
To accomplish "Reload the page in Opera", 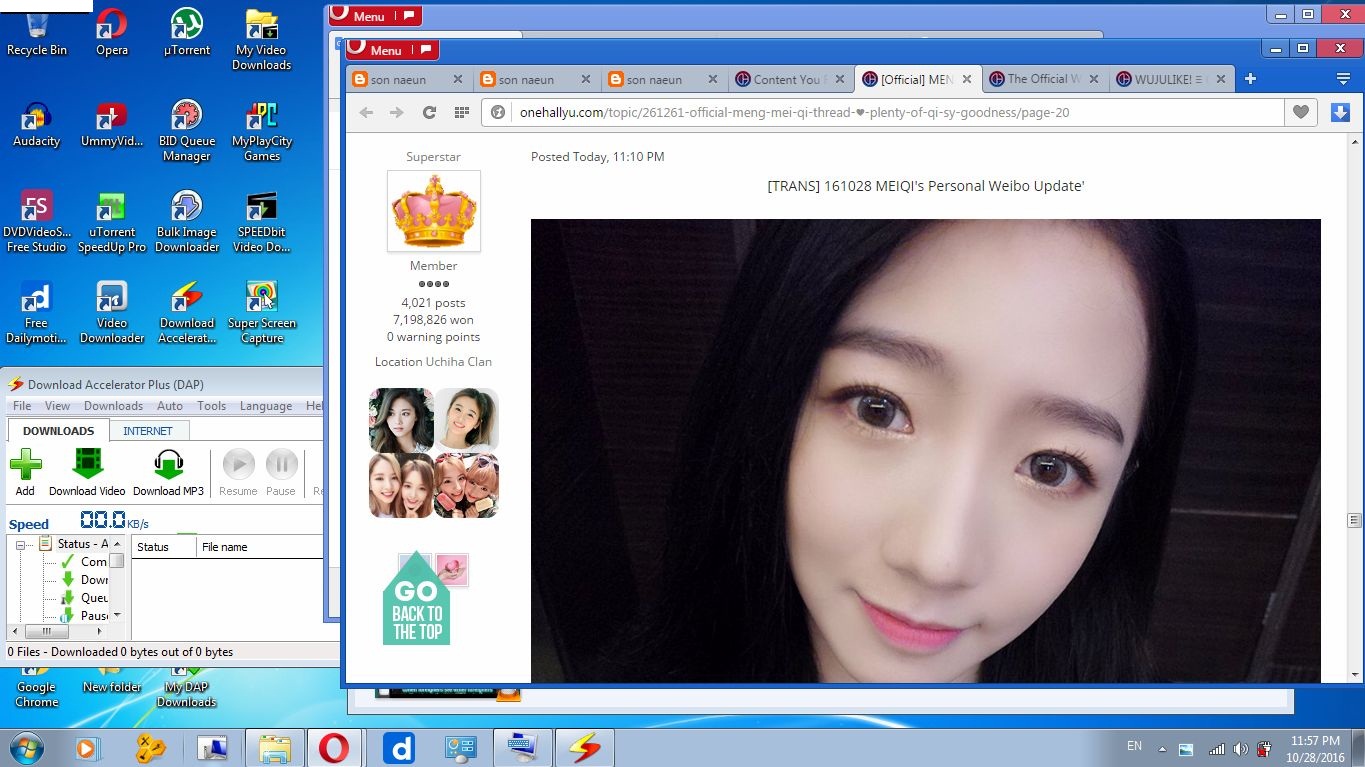I will (429, 113).
